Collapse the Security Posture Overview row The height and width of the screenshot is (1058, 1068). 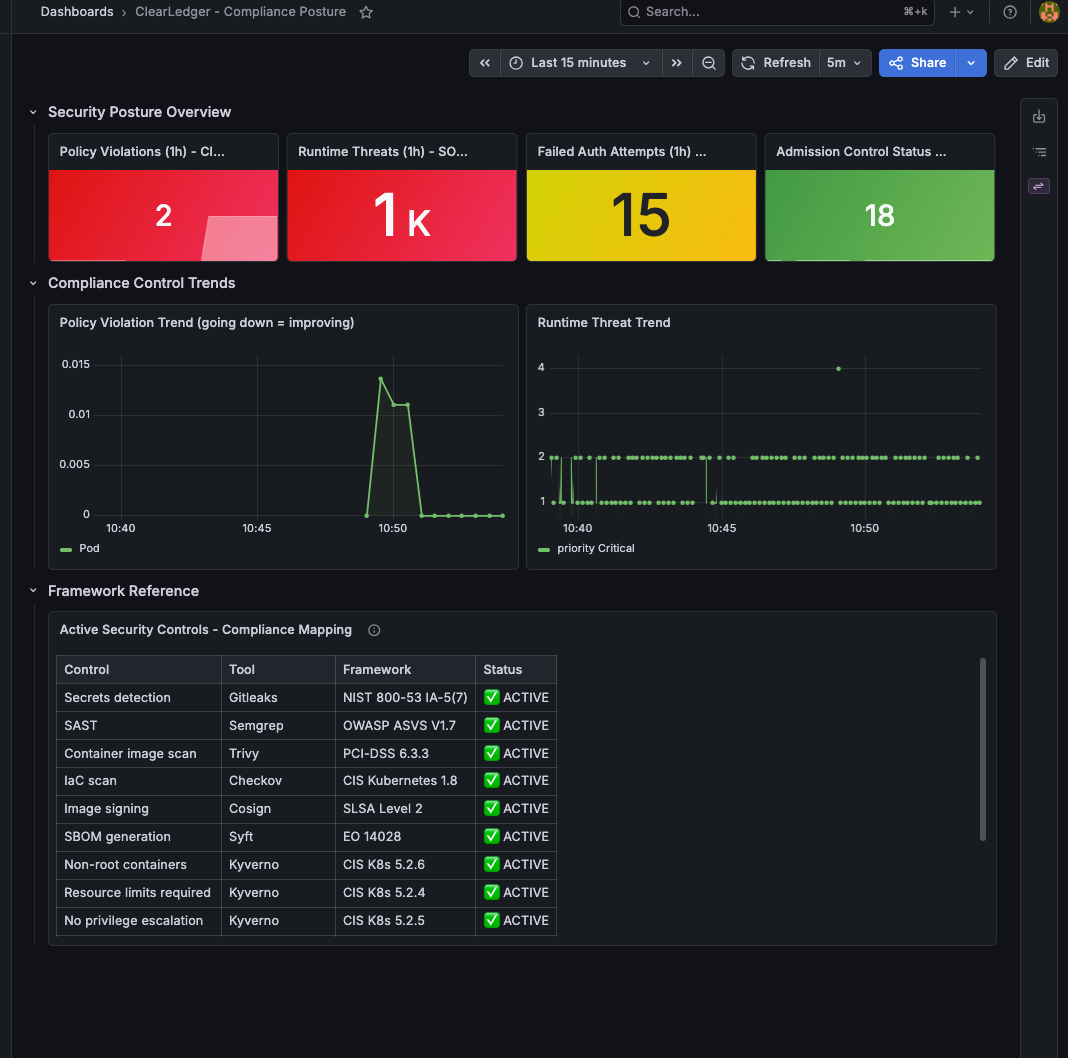(x=33, y=112)
